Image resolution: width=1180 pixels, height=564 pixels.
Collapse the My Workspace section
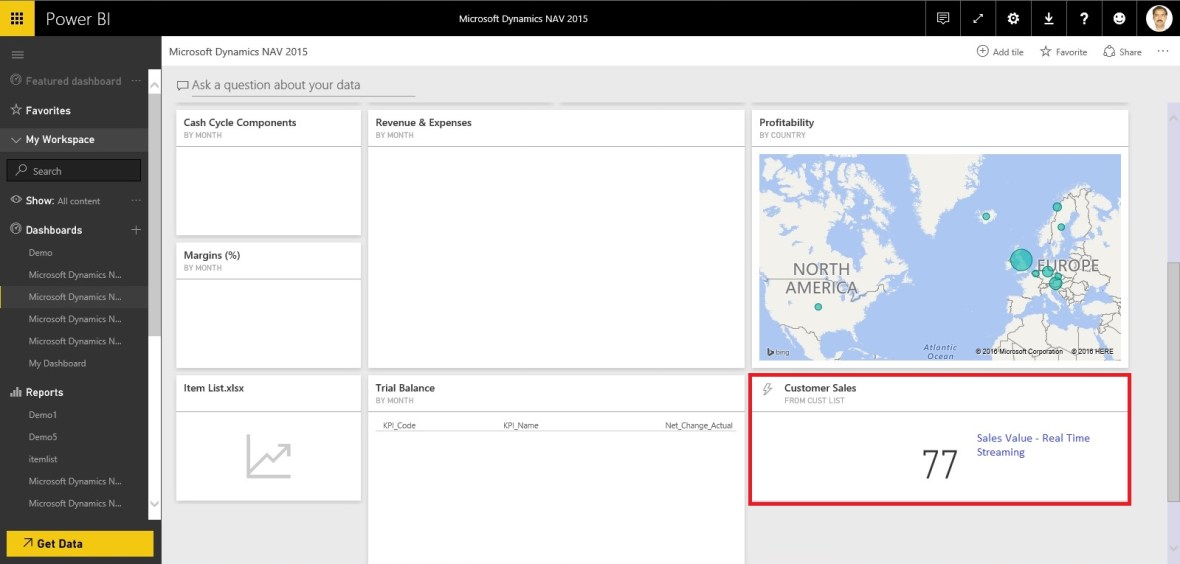(16, 140)
